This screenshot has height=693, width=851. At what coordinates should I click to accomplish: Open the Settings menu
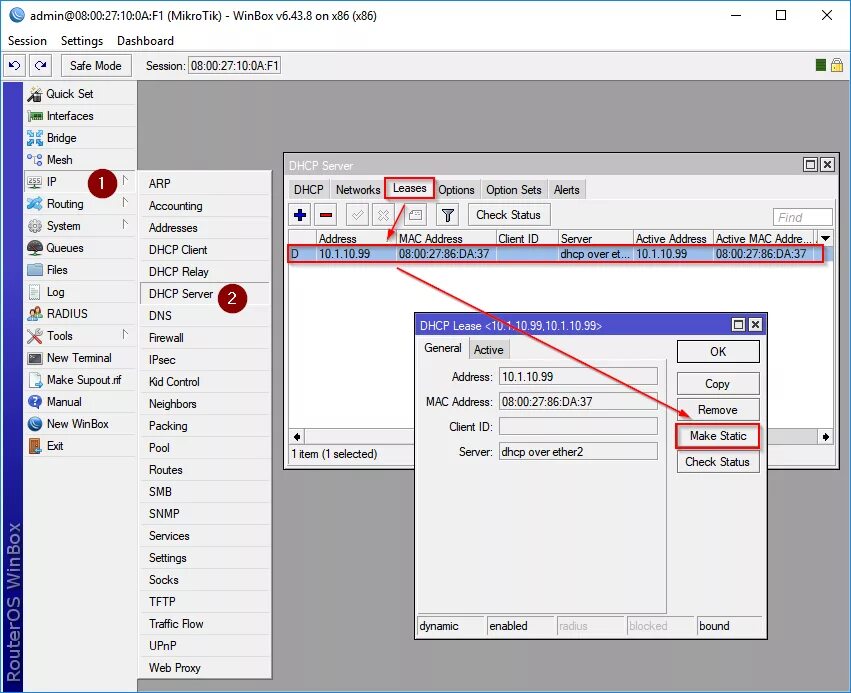[x=82, y=41]
